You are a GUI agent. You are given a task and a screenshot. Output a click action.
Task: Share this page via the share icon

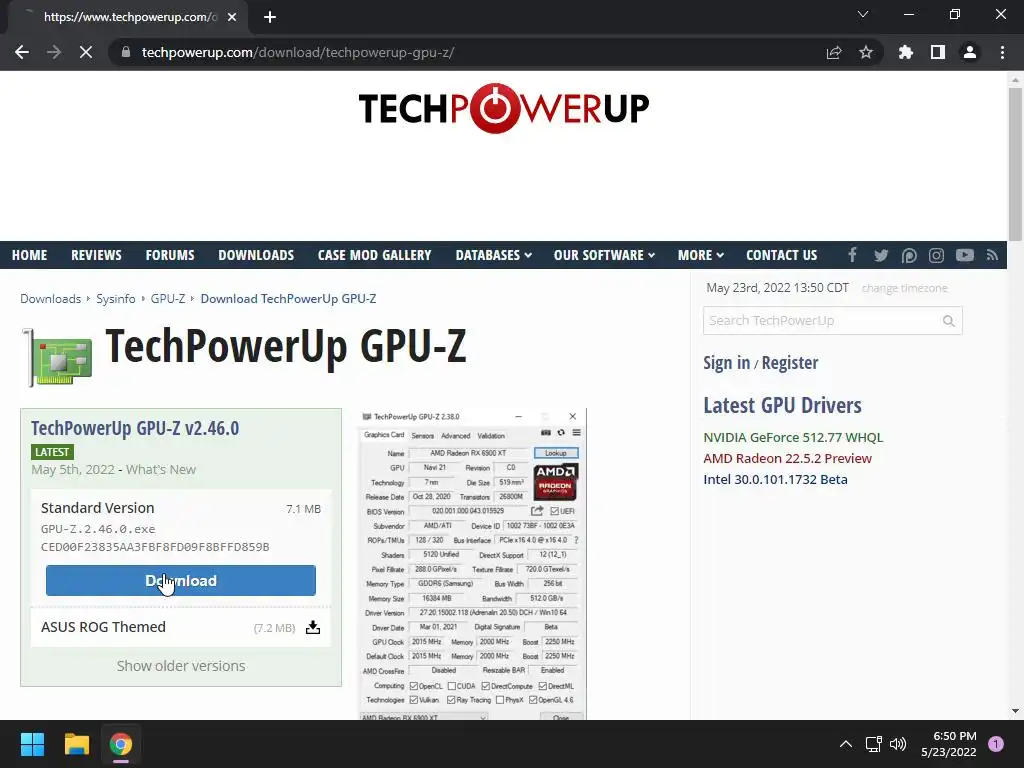(834, 52)
